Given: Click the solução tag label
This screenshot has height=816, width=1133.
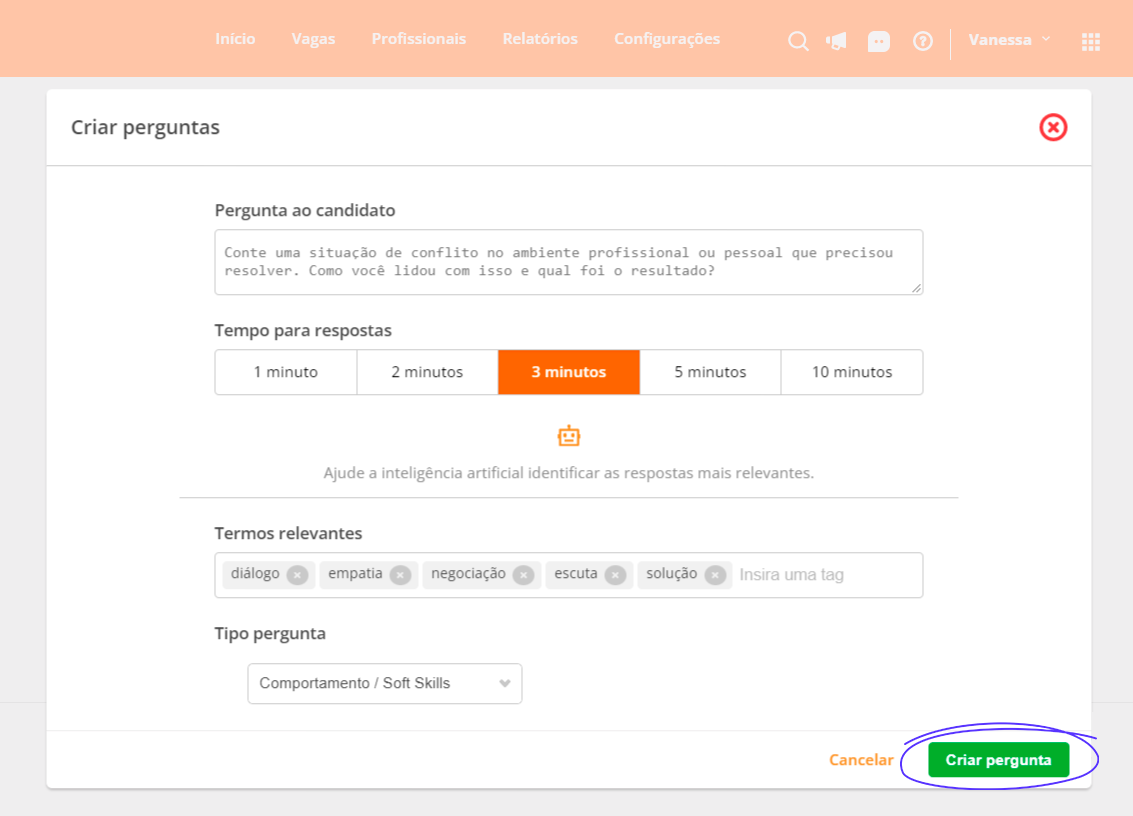Looking at the screenshot, I should pos(671,573).
